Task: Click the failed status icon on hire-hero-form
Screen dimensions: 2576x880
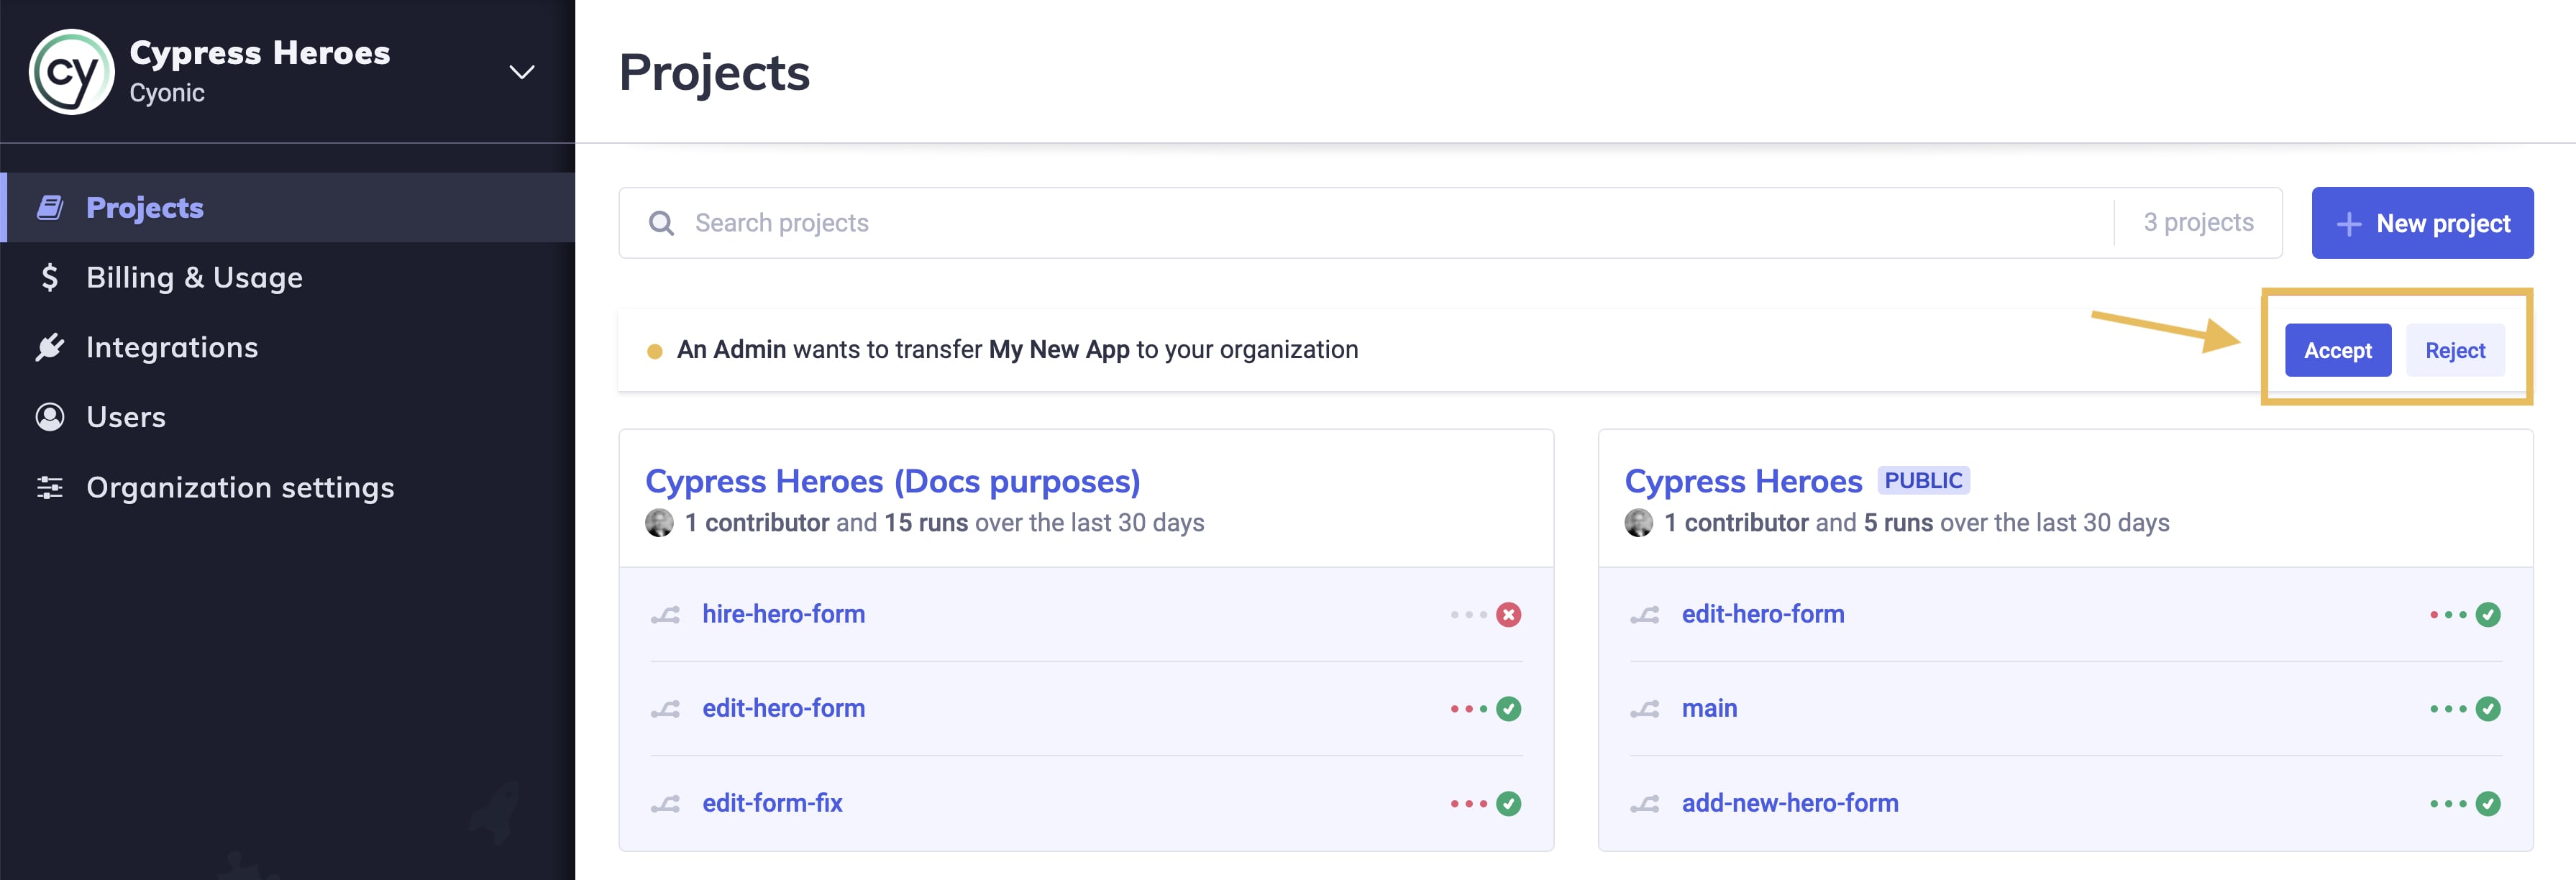Action: 1508,615
